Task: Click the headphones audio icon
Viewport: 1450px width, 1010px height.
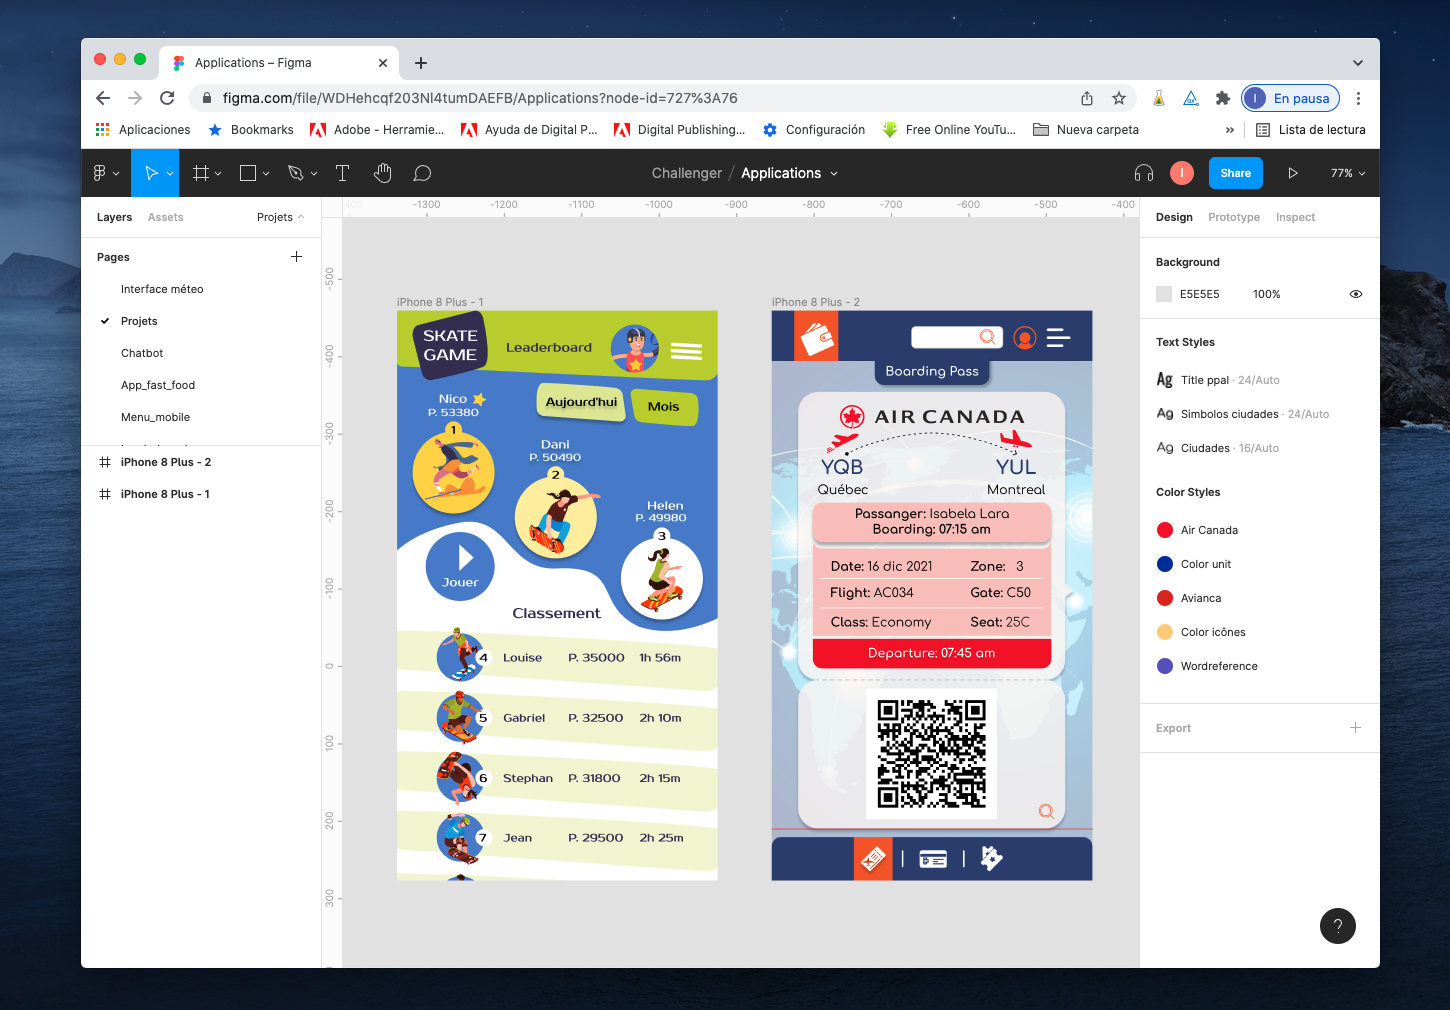Action: tap(1144, 173)
